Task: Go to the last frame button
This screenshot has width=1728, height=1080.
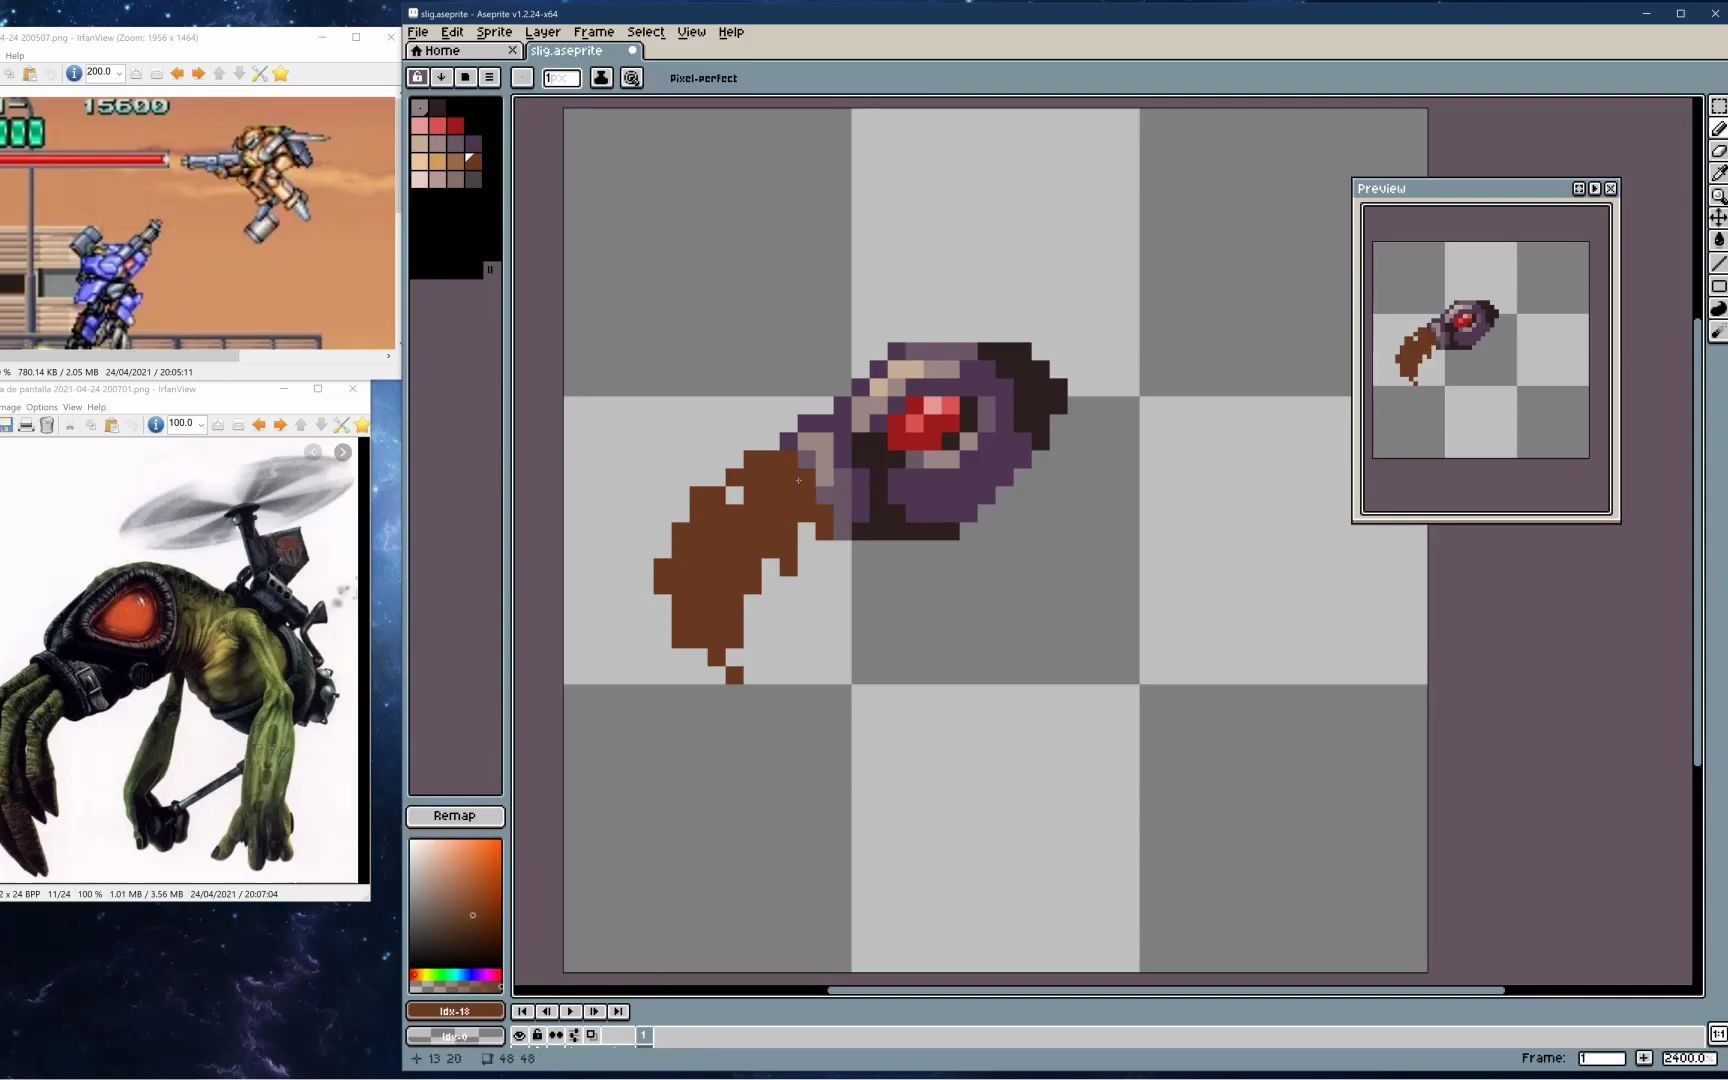Action: 618,1011
